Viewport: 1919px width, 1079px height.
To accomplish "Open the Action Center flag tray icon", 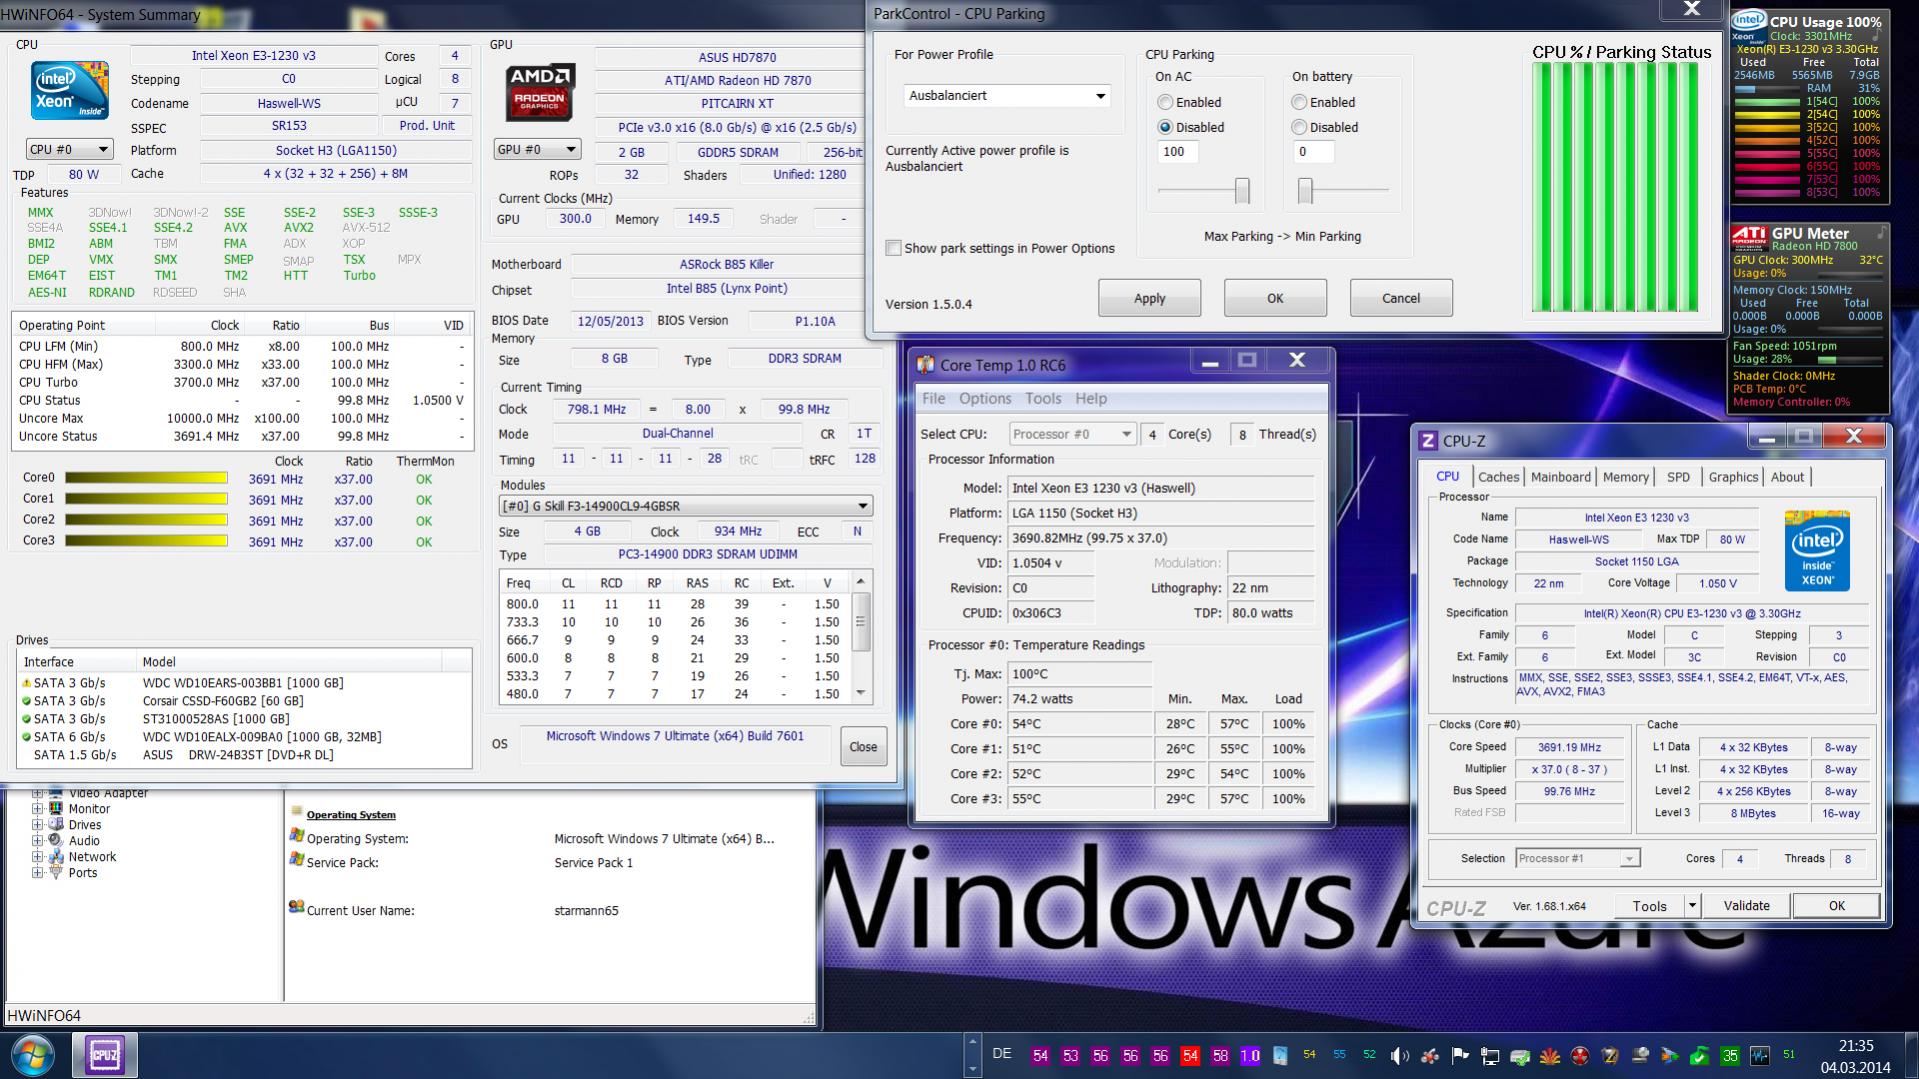I will tap(1460, 1056).
